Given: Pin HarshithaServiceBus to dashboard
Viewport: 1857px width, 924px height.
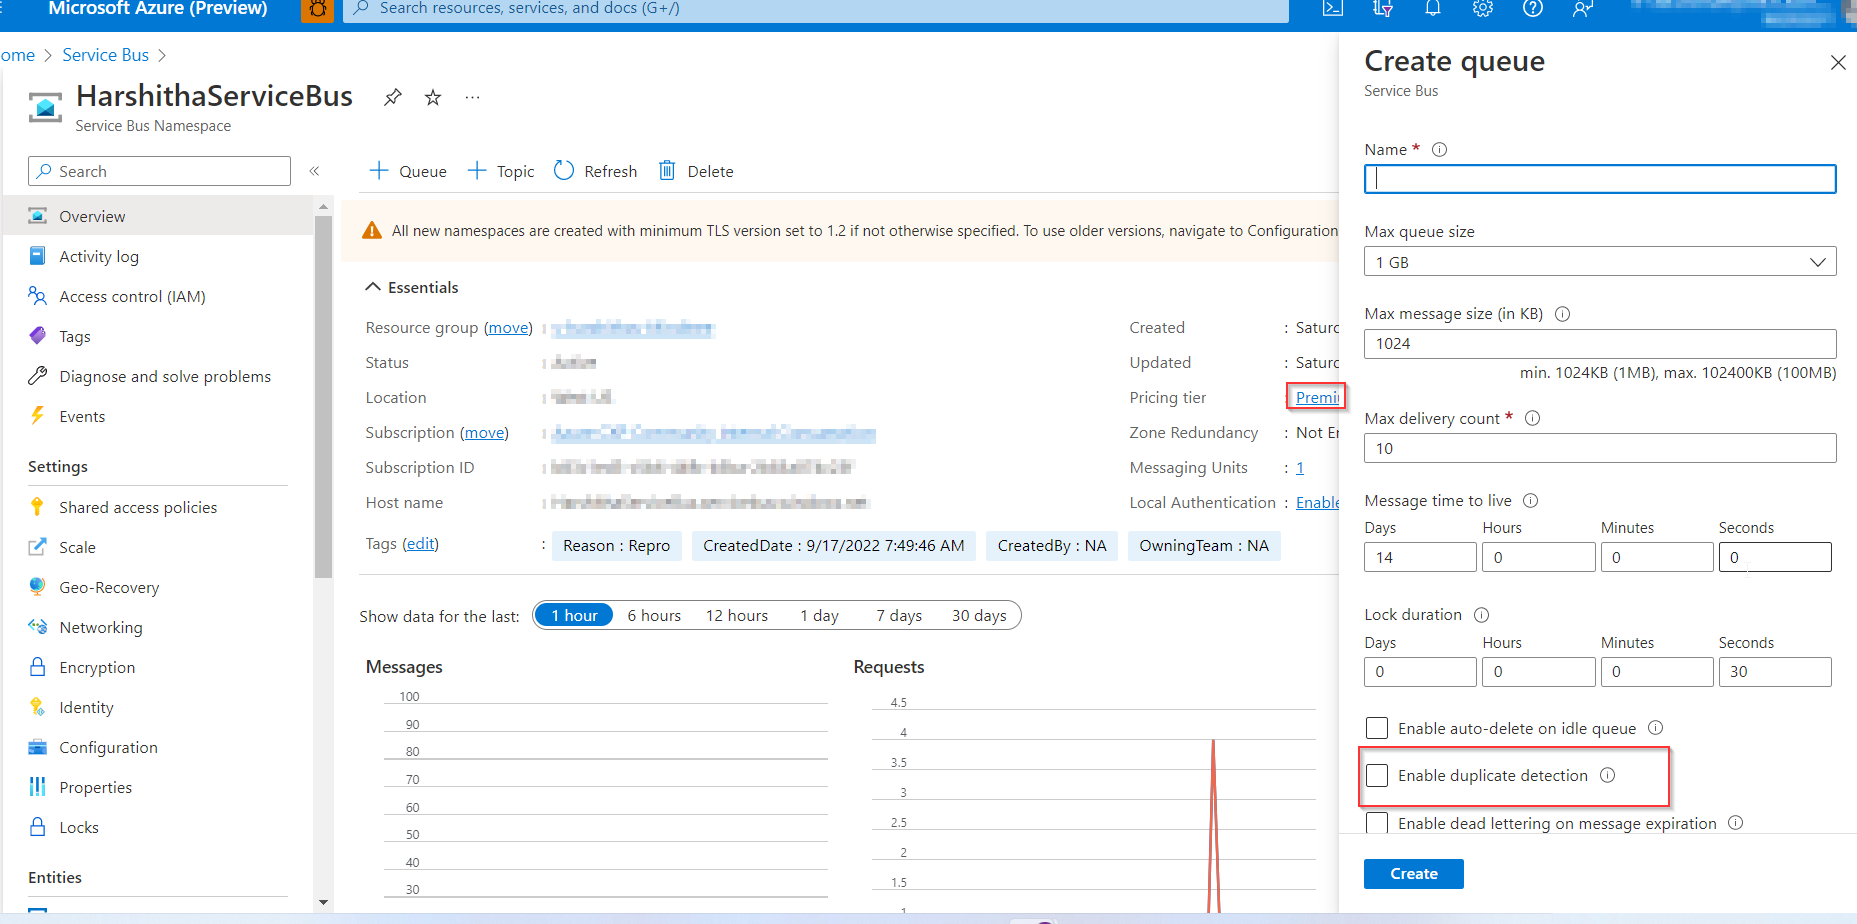Looking at the screenshot, I should [x=393, y=97].
